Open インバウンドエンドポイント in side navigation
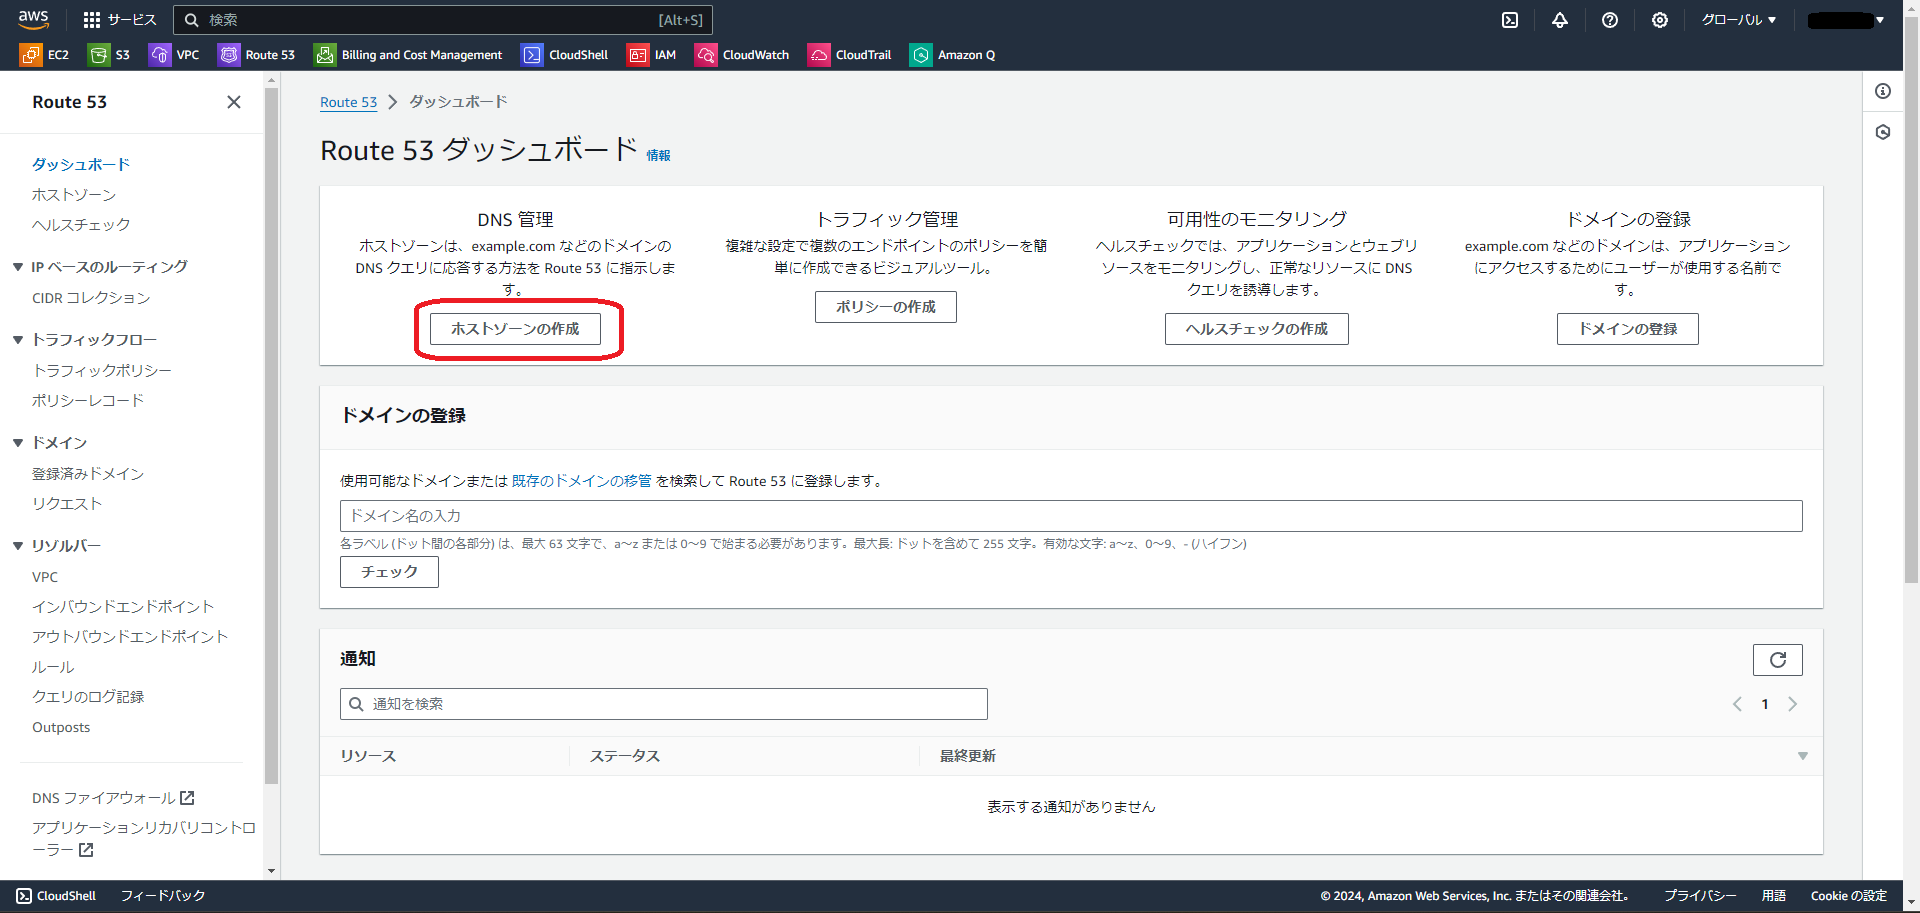Screen dimensions: 1920x913 coord(123,607)
